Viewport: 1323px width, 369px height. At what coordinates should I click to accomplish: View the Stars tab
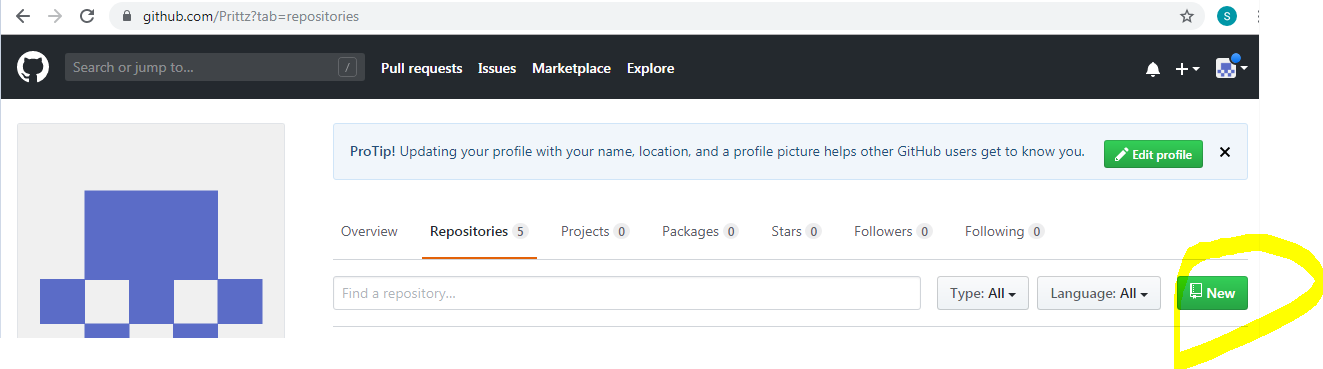(796, 231)
